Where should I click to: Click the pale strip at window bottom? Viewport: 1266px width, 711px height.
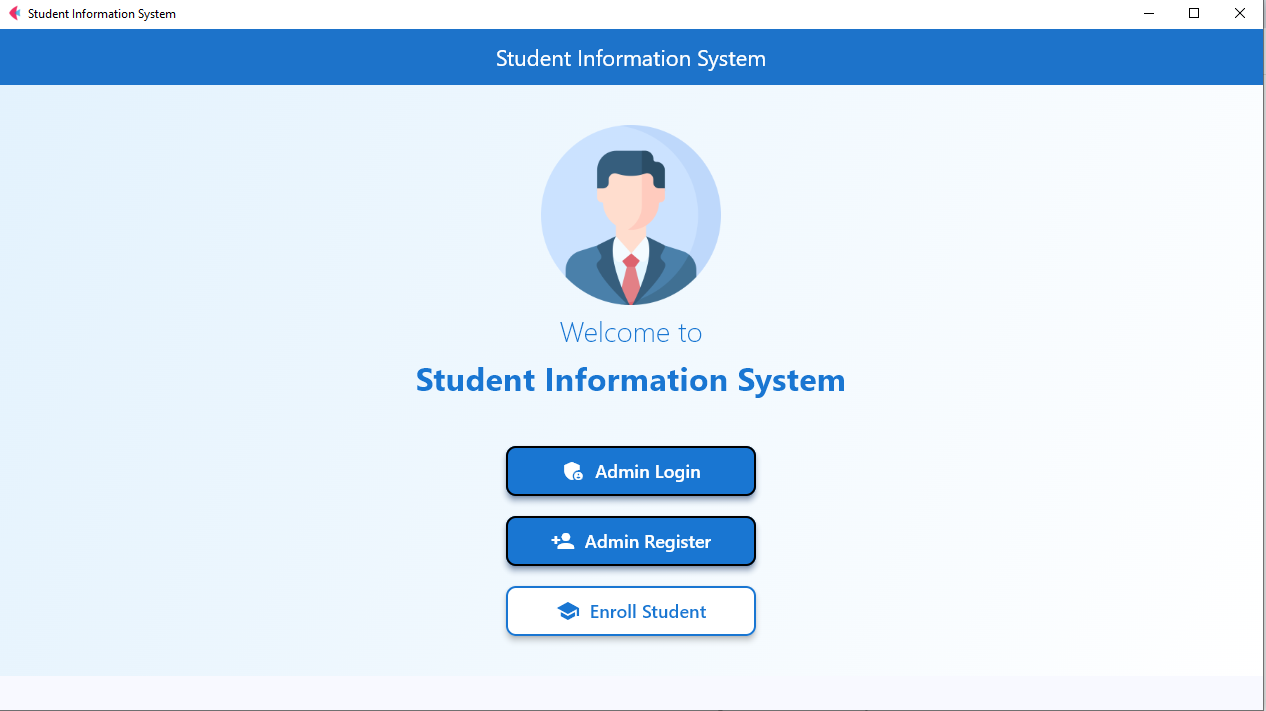(x=631, y=692)
